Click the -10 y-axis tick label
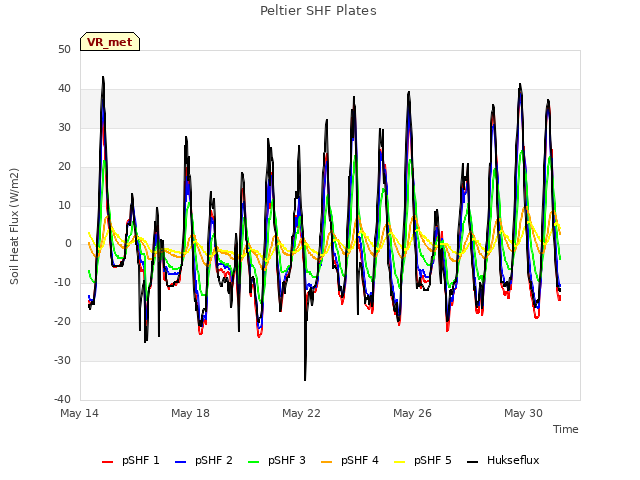The height and width of the screenshot is (480, 640). click(x=63, y=282)
